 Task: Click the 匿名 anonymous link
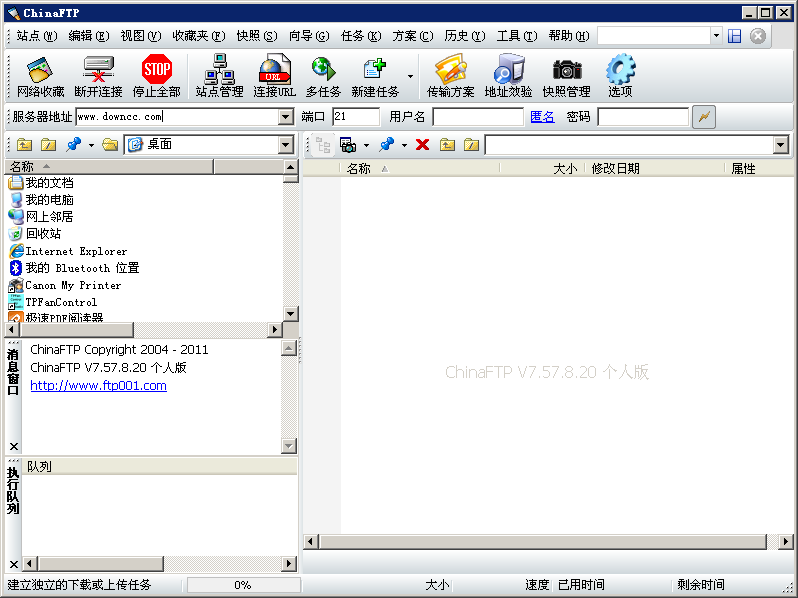coord(542,117)
